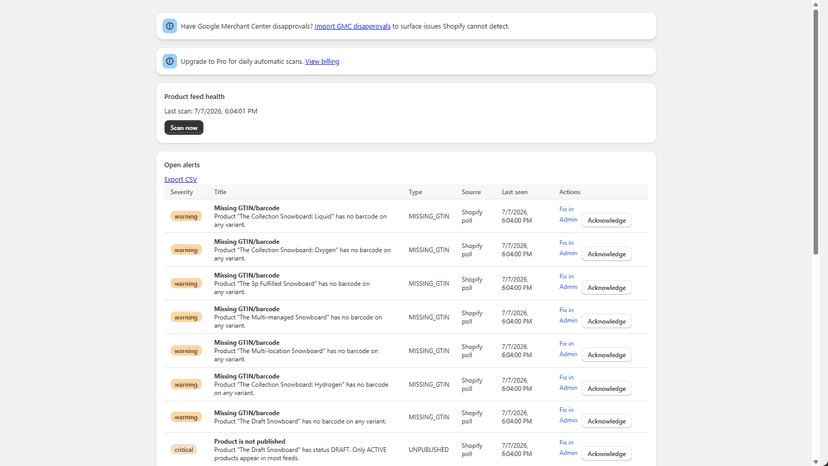Click info icon in GMC disapprovals banner
This screenshot has width=828, height=466.
point(170,26)
